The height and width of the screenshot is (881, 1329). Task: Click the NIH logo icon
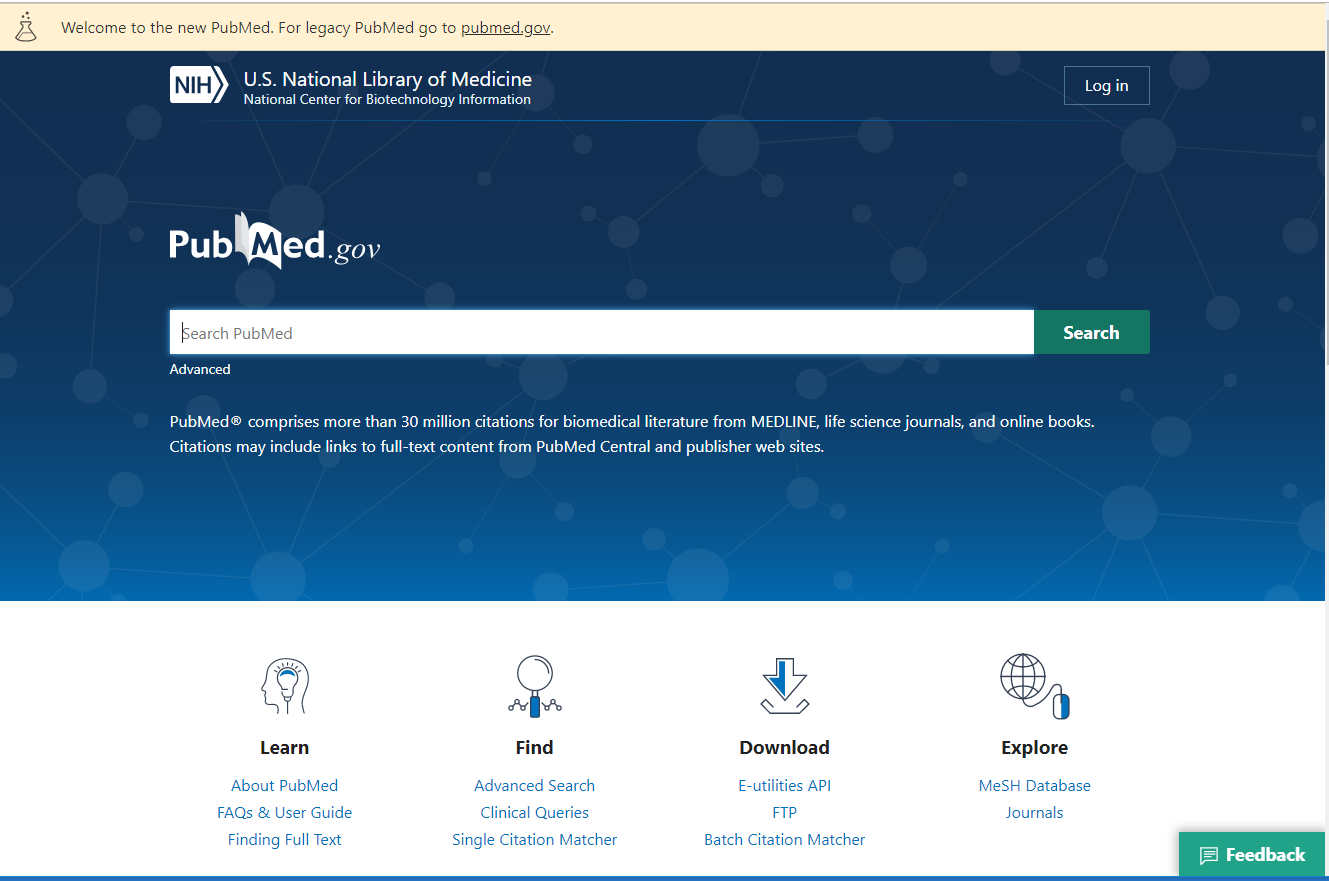[199, 85]
